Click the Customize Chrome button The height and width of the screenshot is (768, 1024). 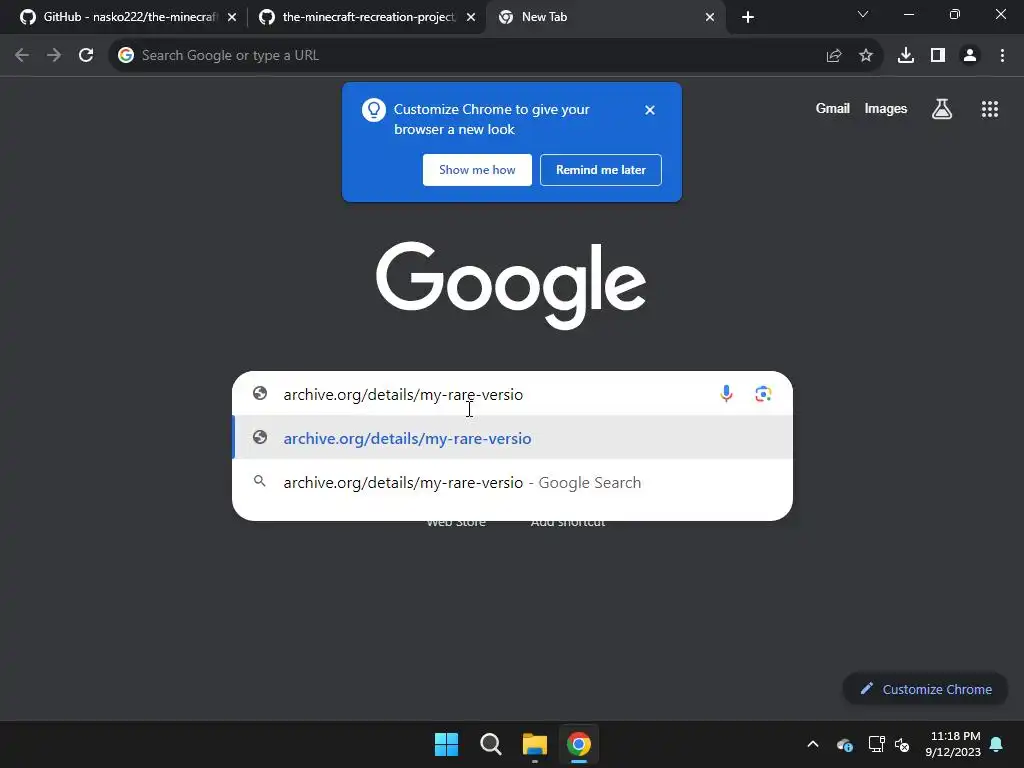click(x=925, y=690)
